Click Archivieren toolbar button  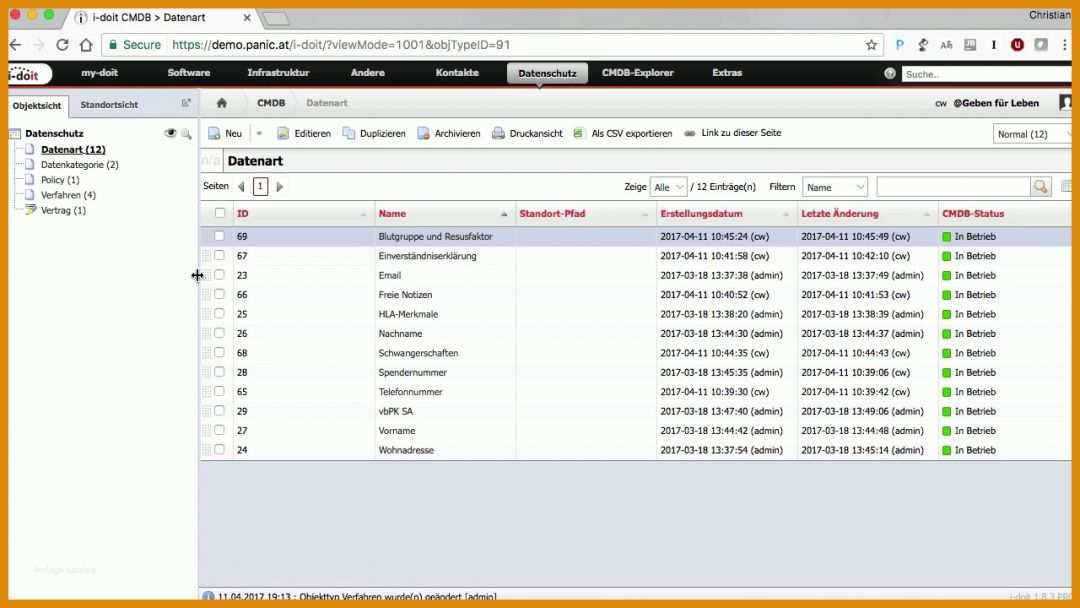coord(448,134)
